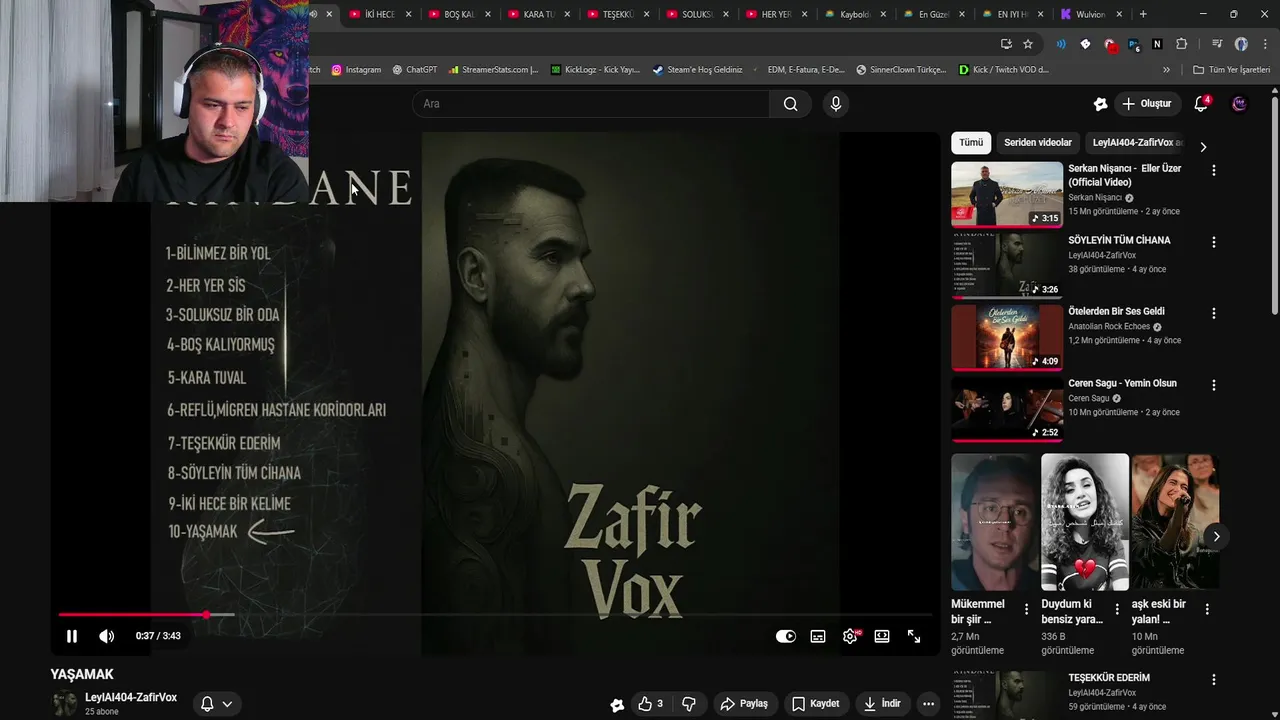The width and height of the screenshot is (1280, 720).
Task: Open the Notion extension icon
Action: coord(1157,44)
